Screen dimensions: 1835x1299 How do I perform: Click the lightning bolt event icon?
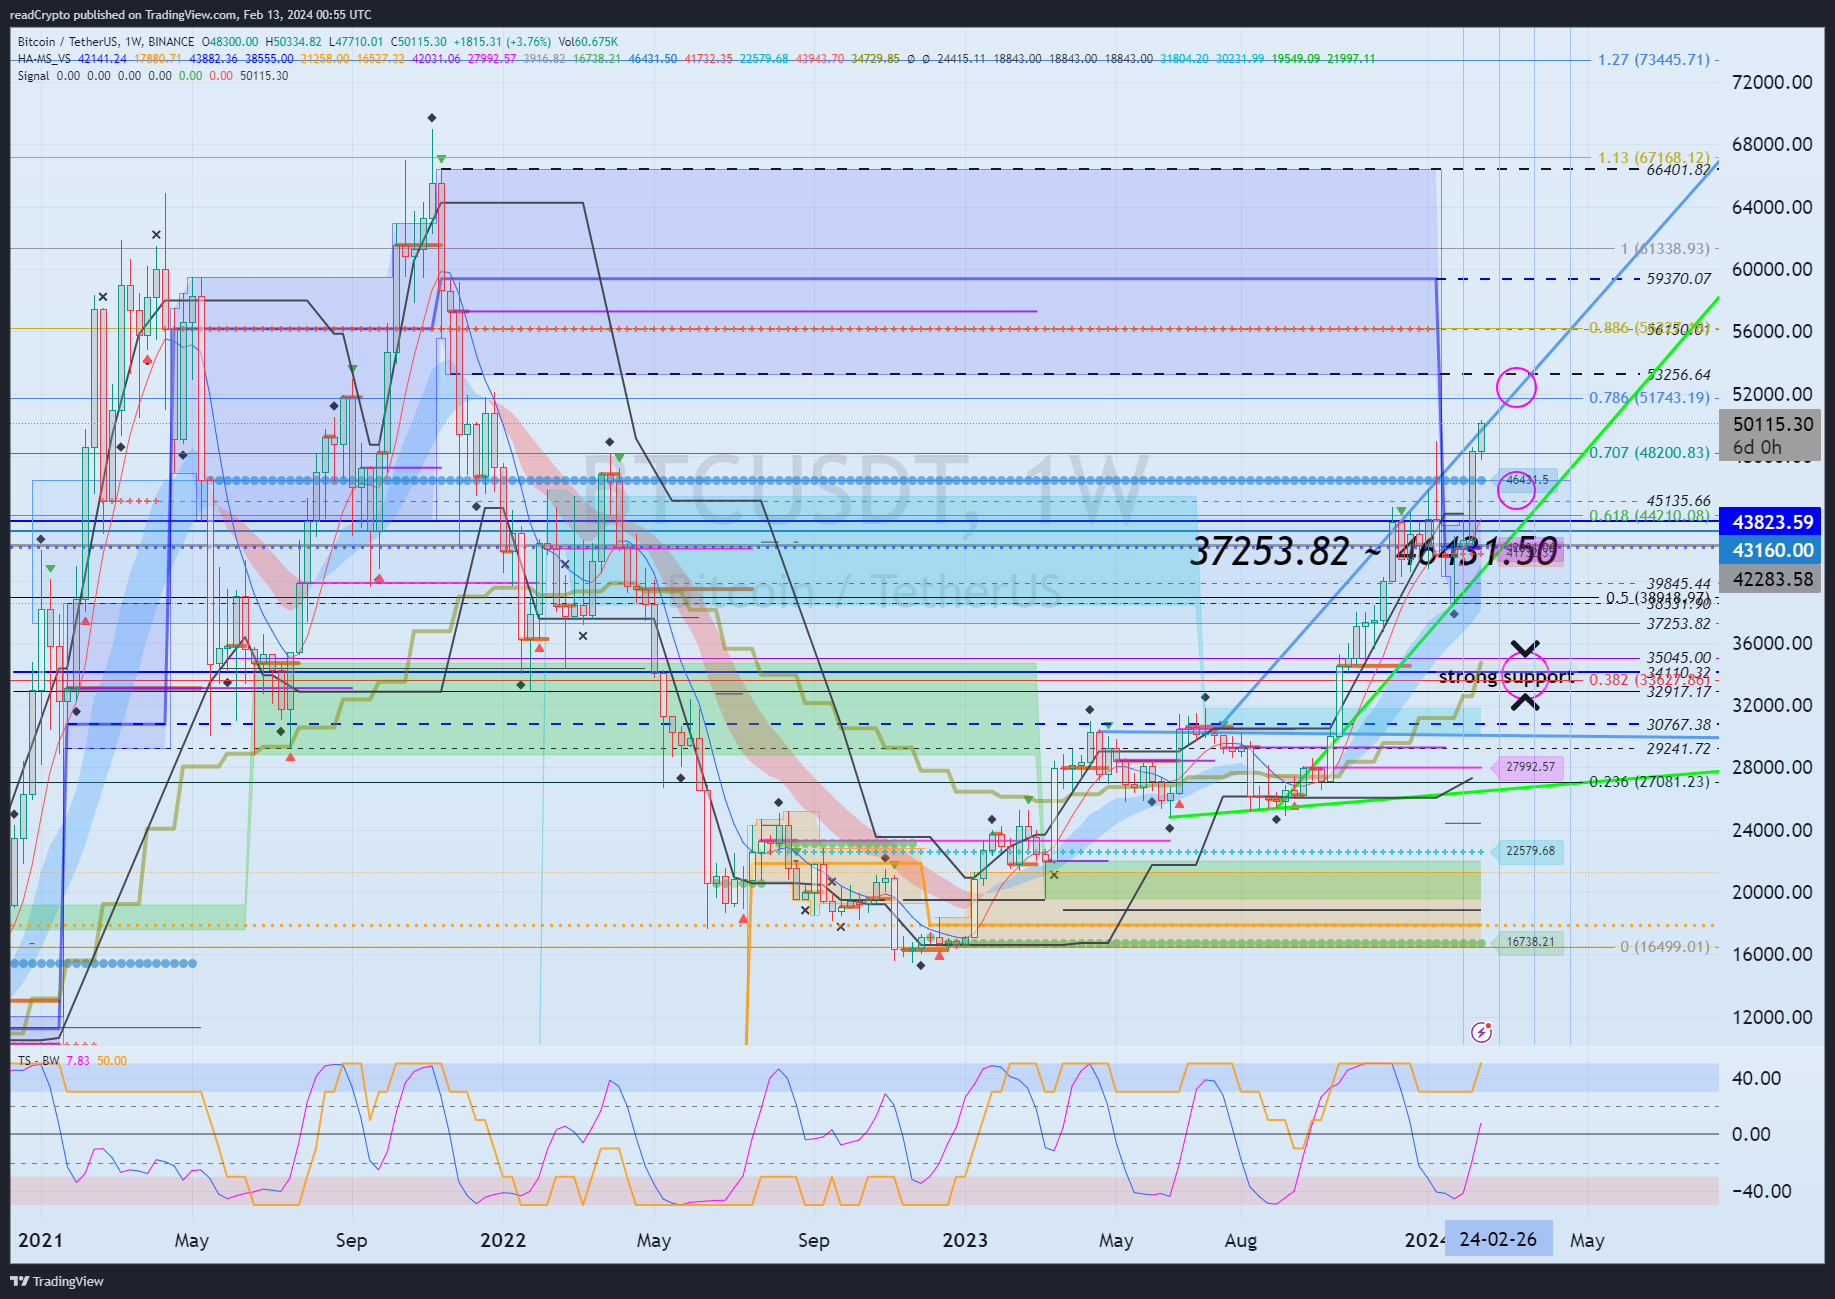(x=1482, y=1031)
